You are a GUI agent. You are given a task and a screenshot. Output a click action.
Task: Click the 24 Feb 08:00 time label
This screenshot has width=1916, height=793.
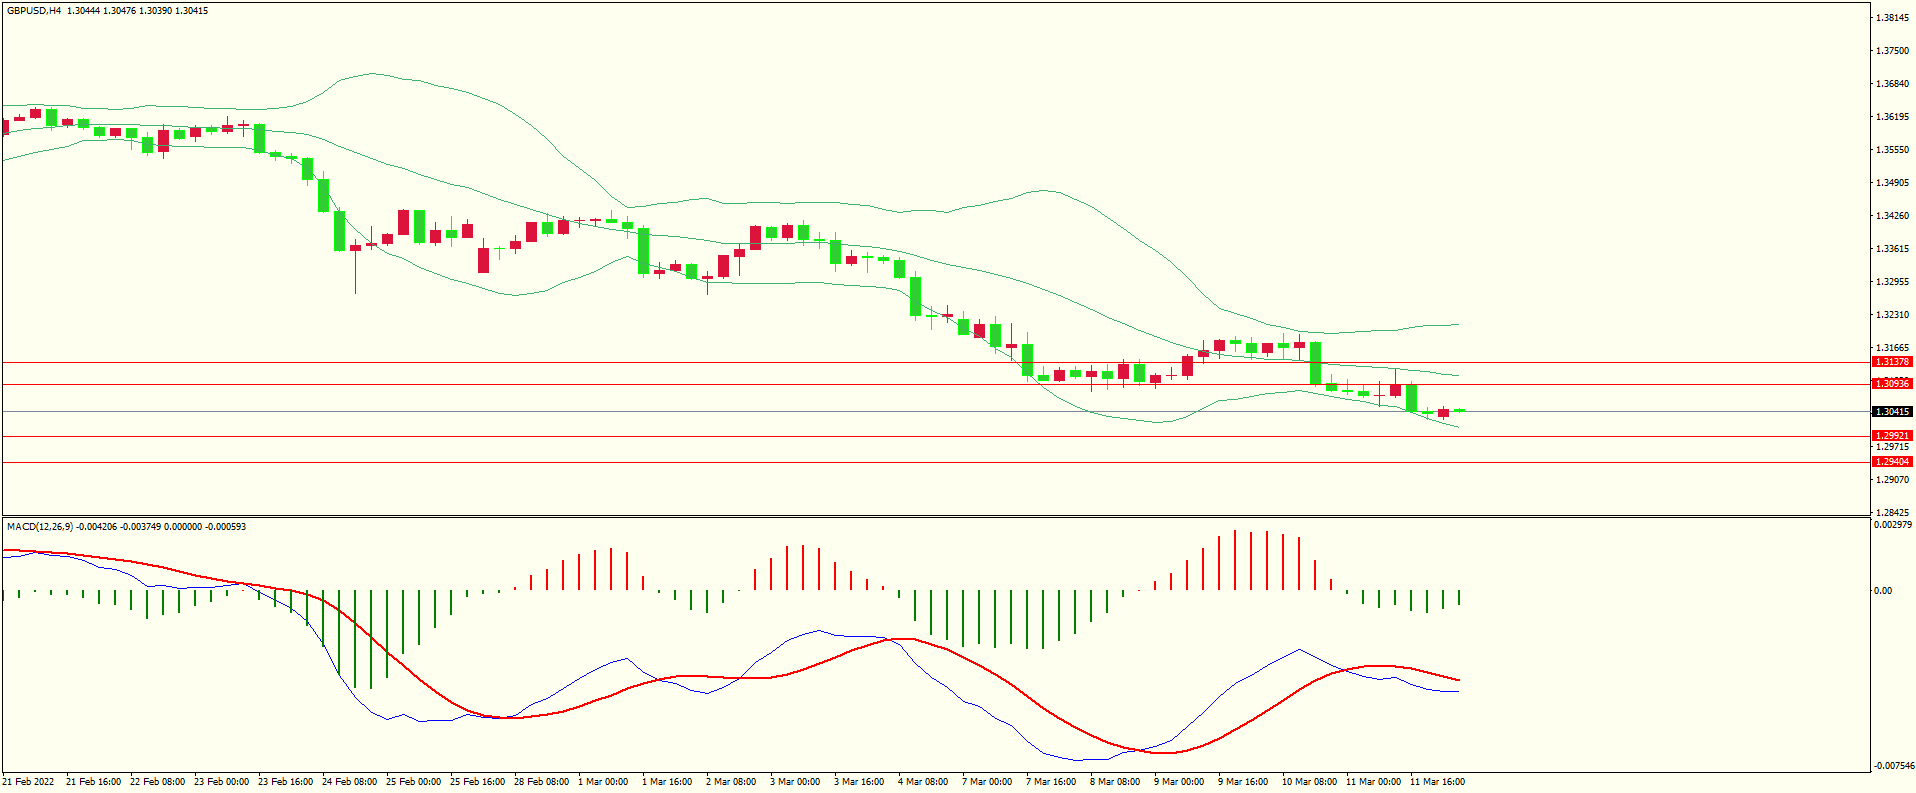pyautogui.click(x=349, y=782)
